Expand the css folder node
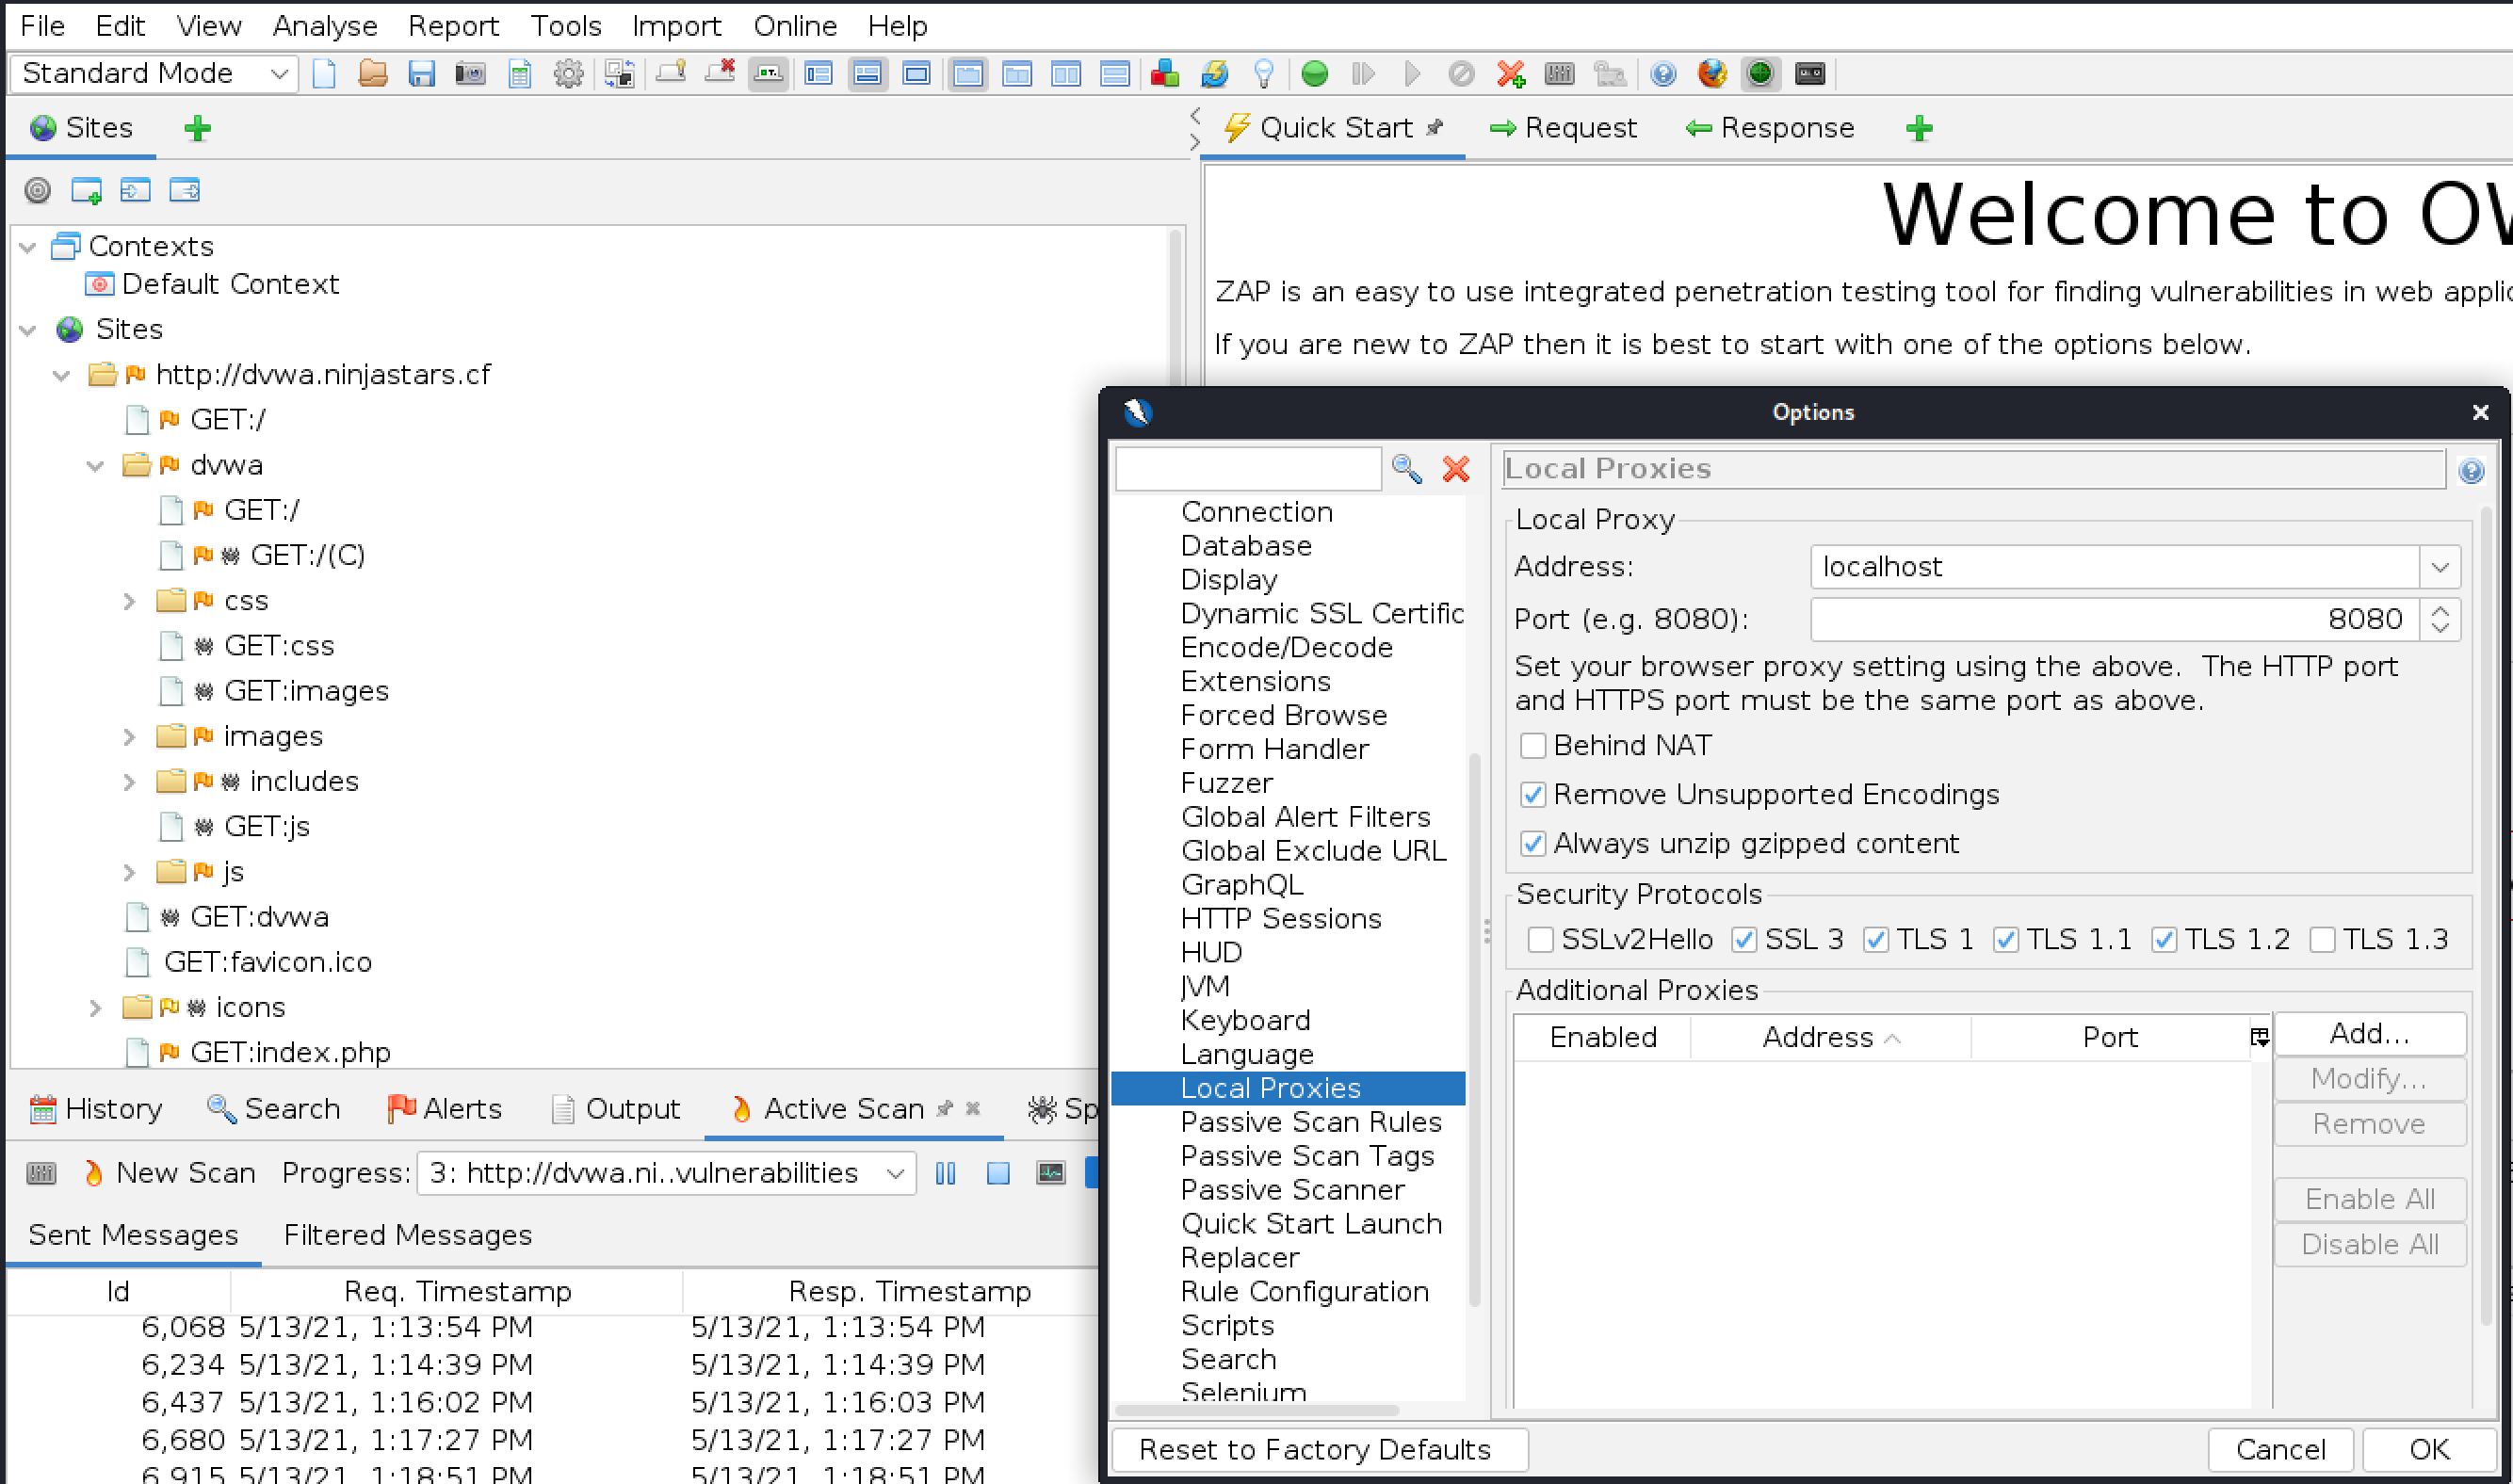This screenshot has height=1484, width=2513. 129,601
